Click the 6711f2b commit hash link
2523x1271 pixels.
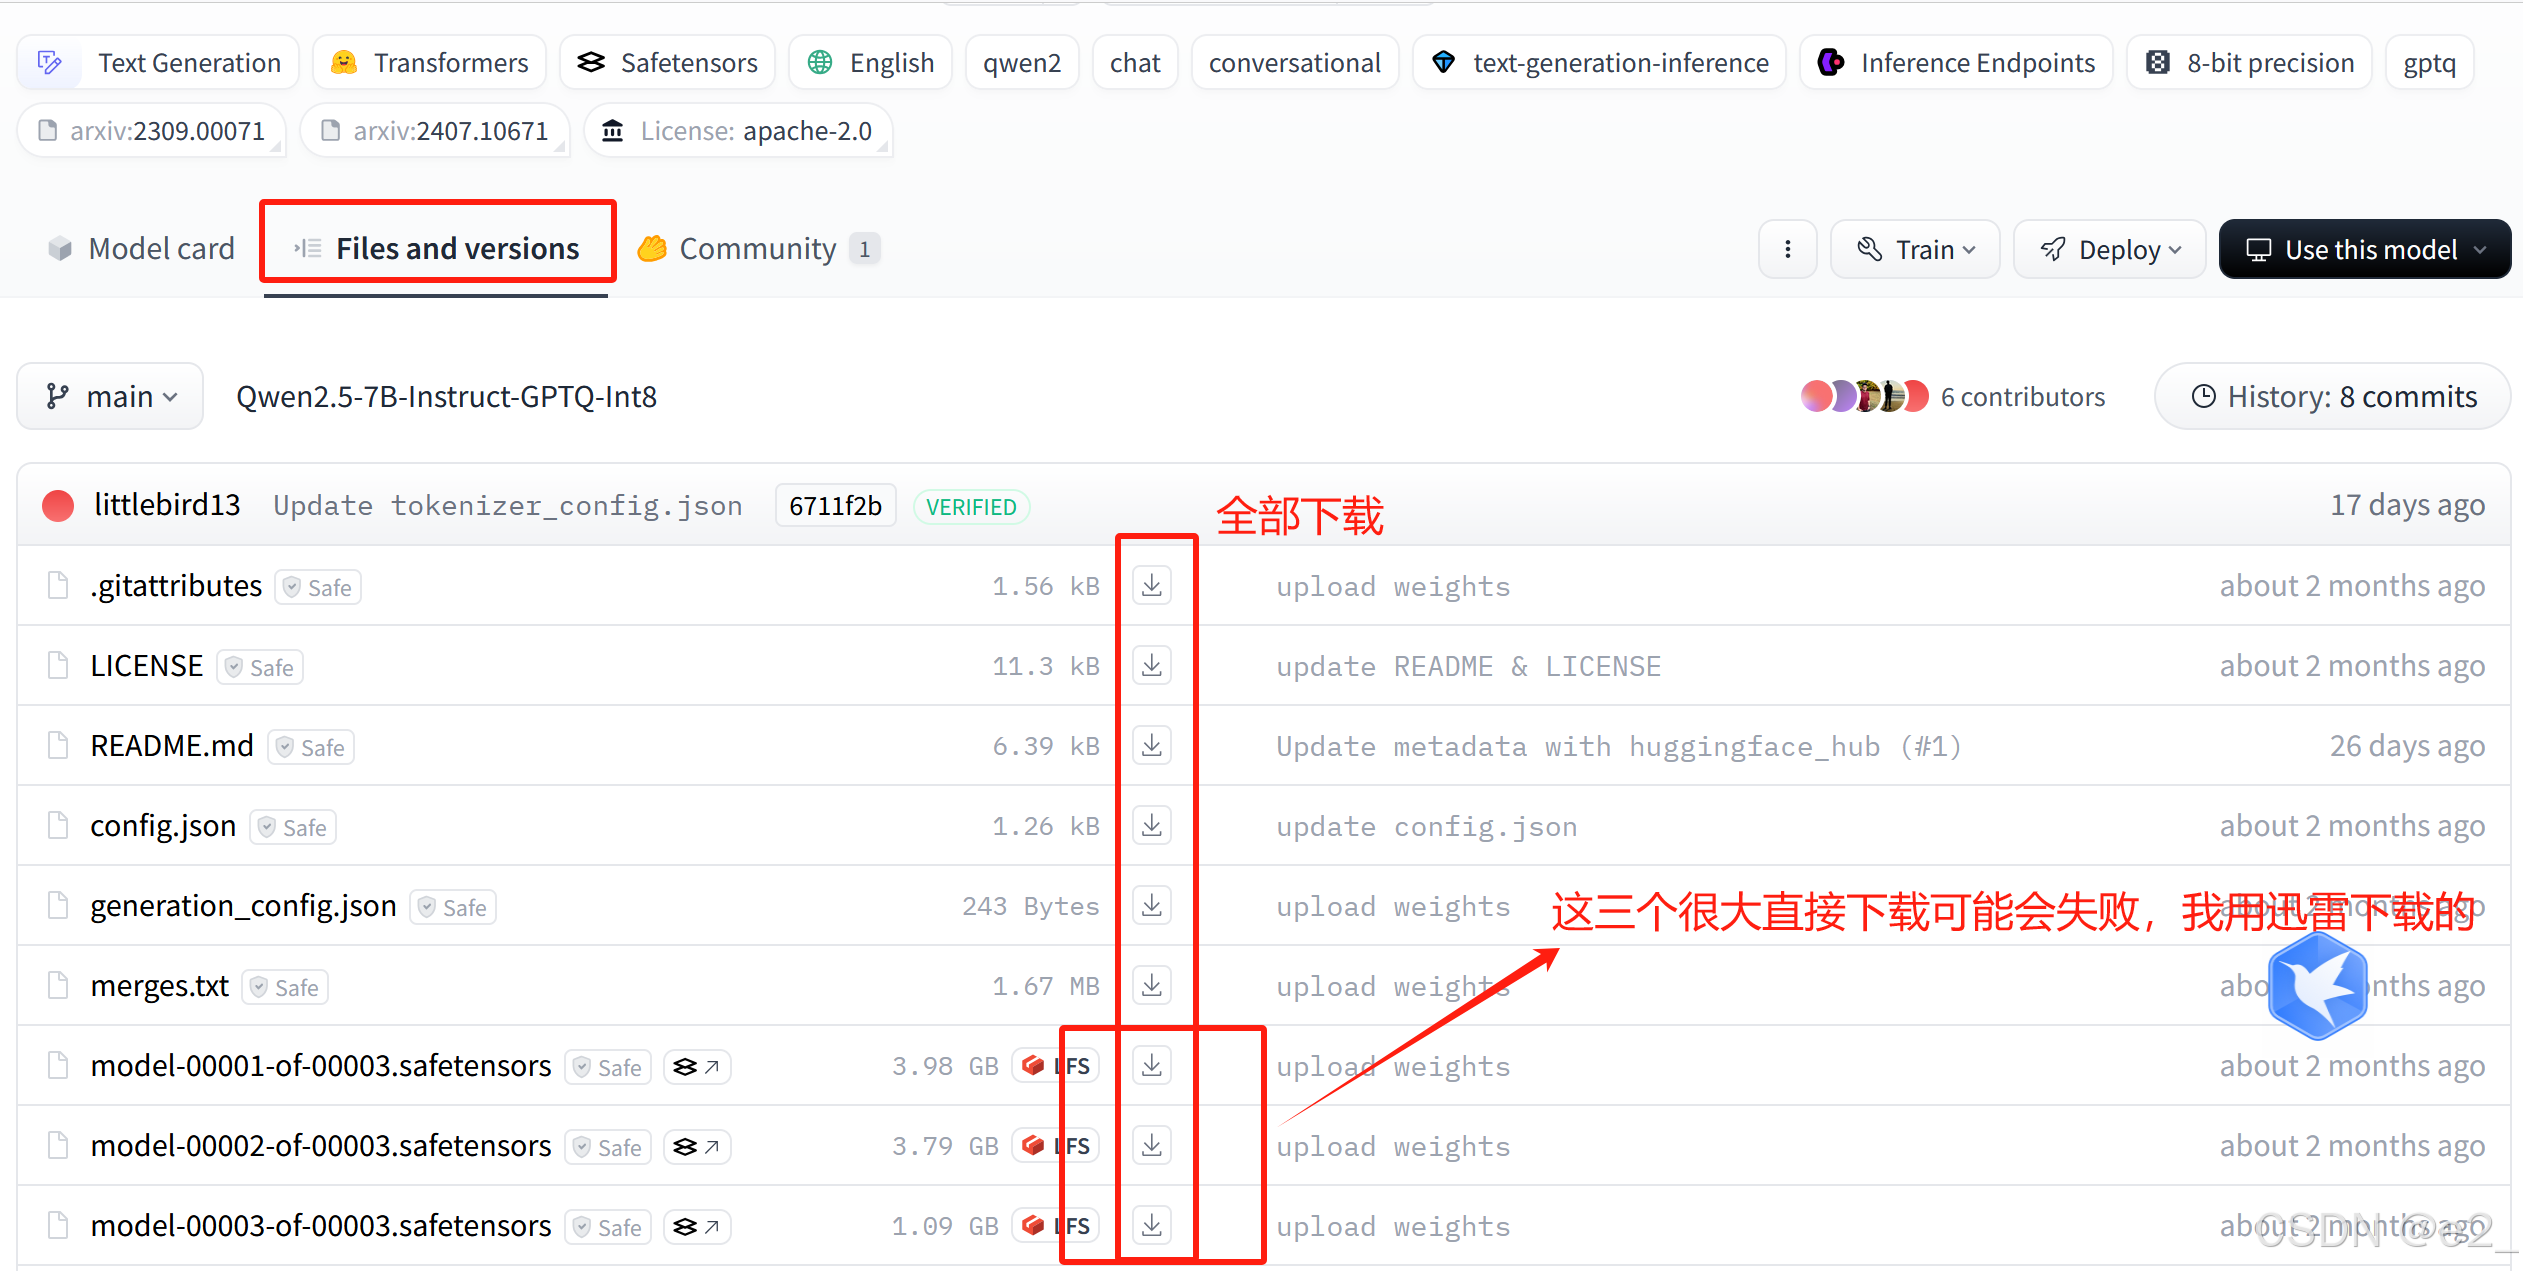[835, 506]
